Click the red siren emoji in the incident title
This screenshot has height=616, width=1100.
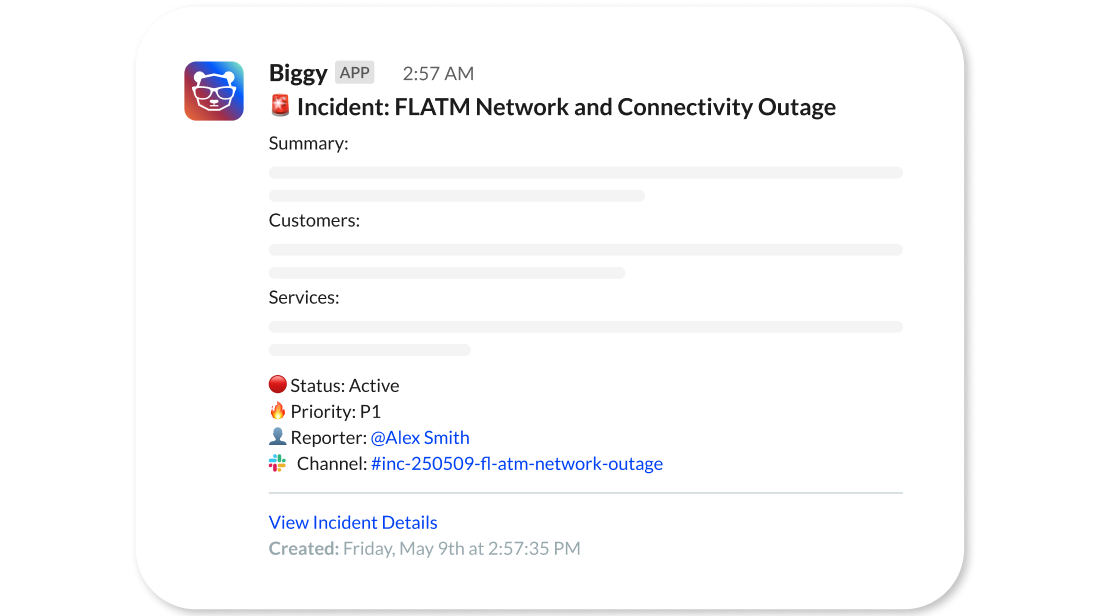coord(279,106)
